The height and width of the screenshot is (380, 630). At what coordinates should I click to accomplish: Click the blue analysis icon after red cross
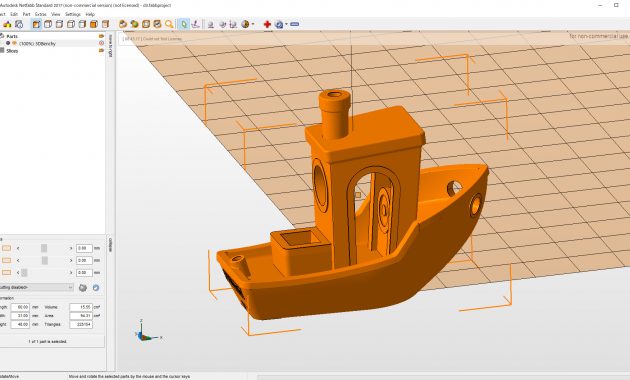pyautogui.click(x=279, y=25)
